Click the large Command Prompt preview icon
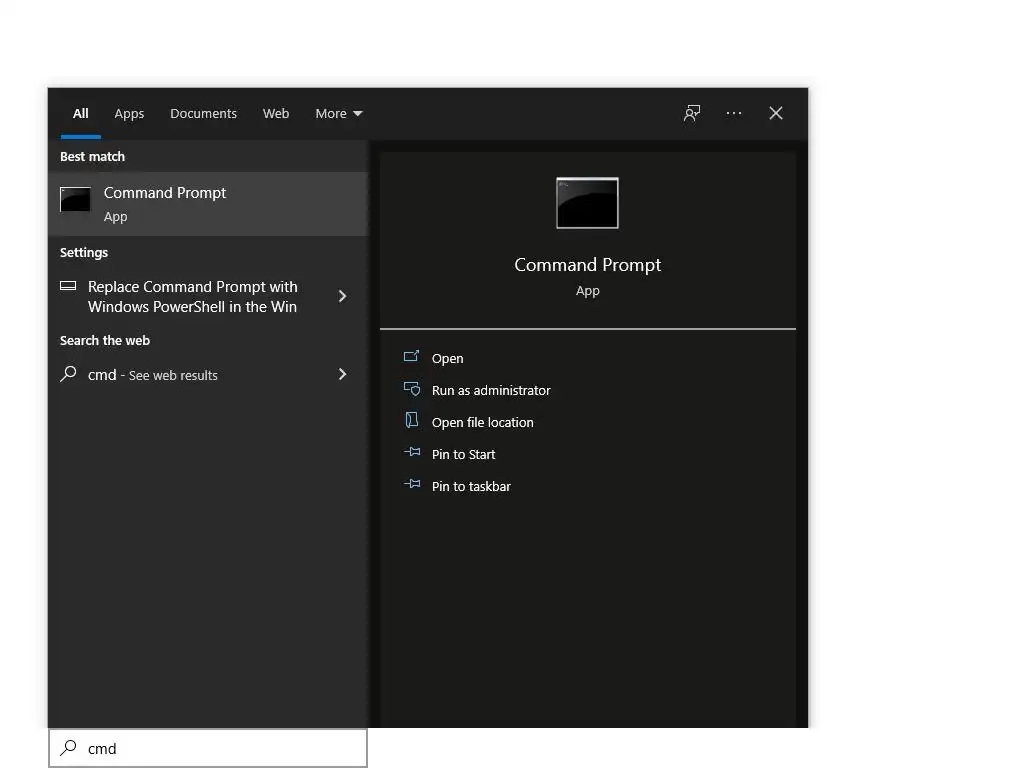The width and height of the screenshot is (1024, 768). coord(587,203)
